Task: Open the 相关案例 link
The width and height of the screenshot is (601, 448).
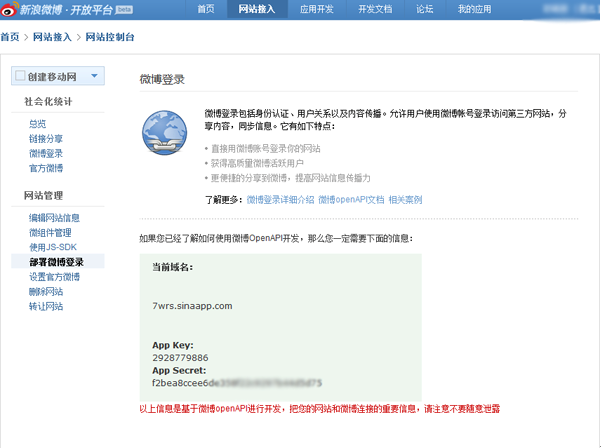Action: pos(405,200)
